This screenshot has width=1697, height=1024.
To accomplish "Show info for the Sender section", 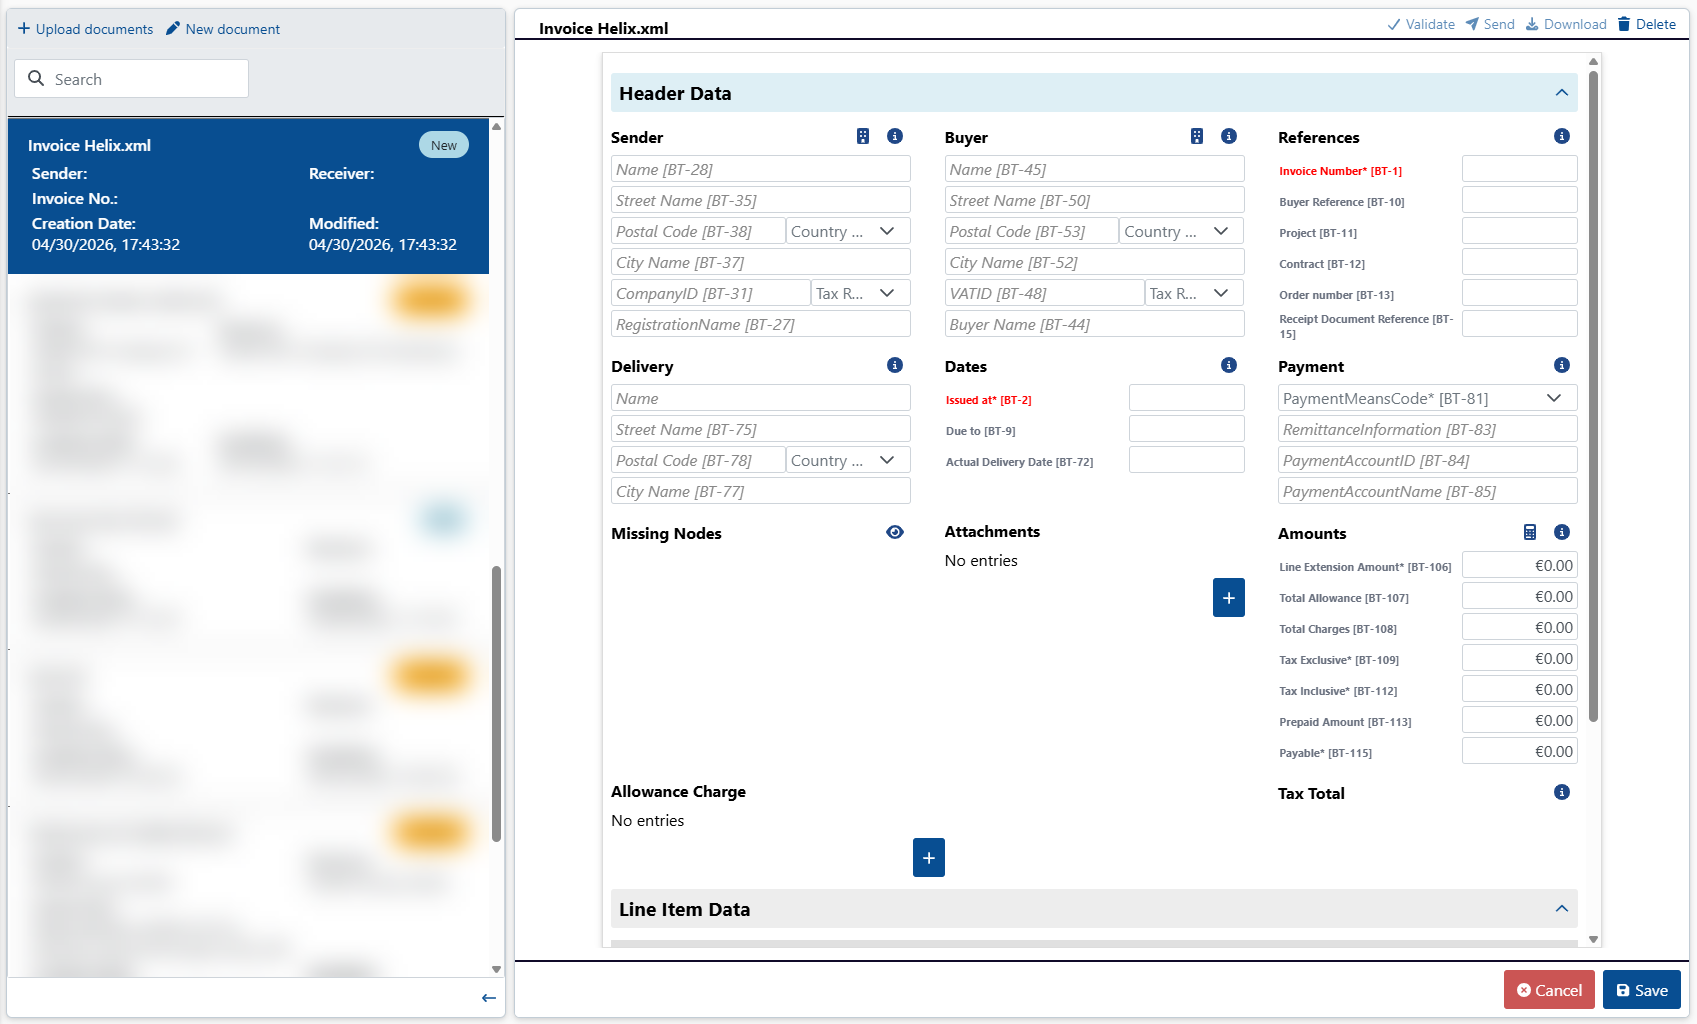I will point(895,136).
